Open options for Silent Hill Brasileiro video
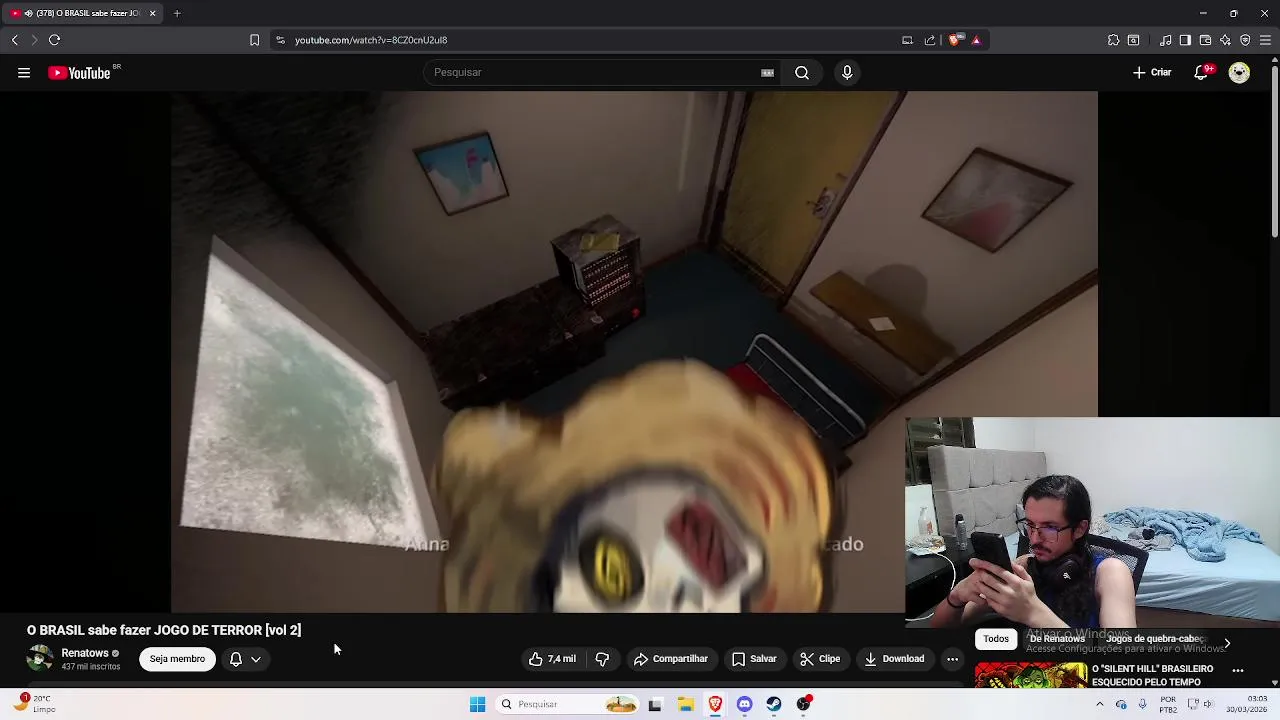The width and height of the screenshot is (1280, 720). 1238,670
